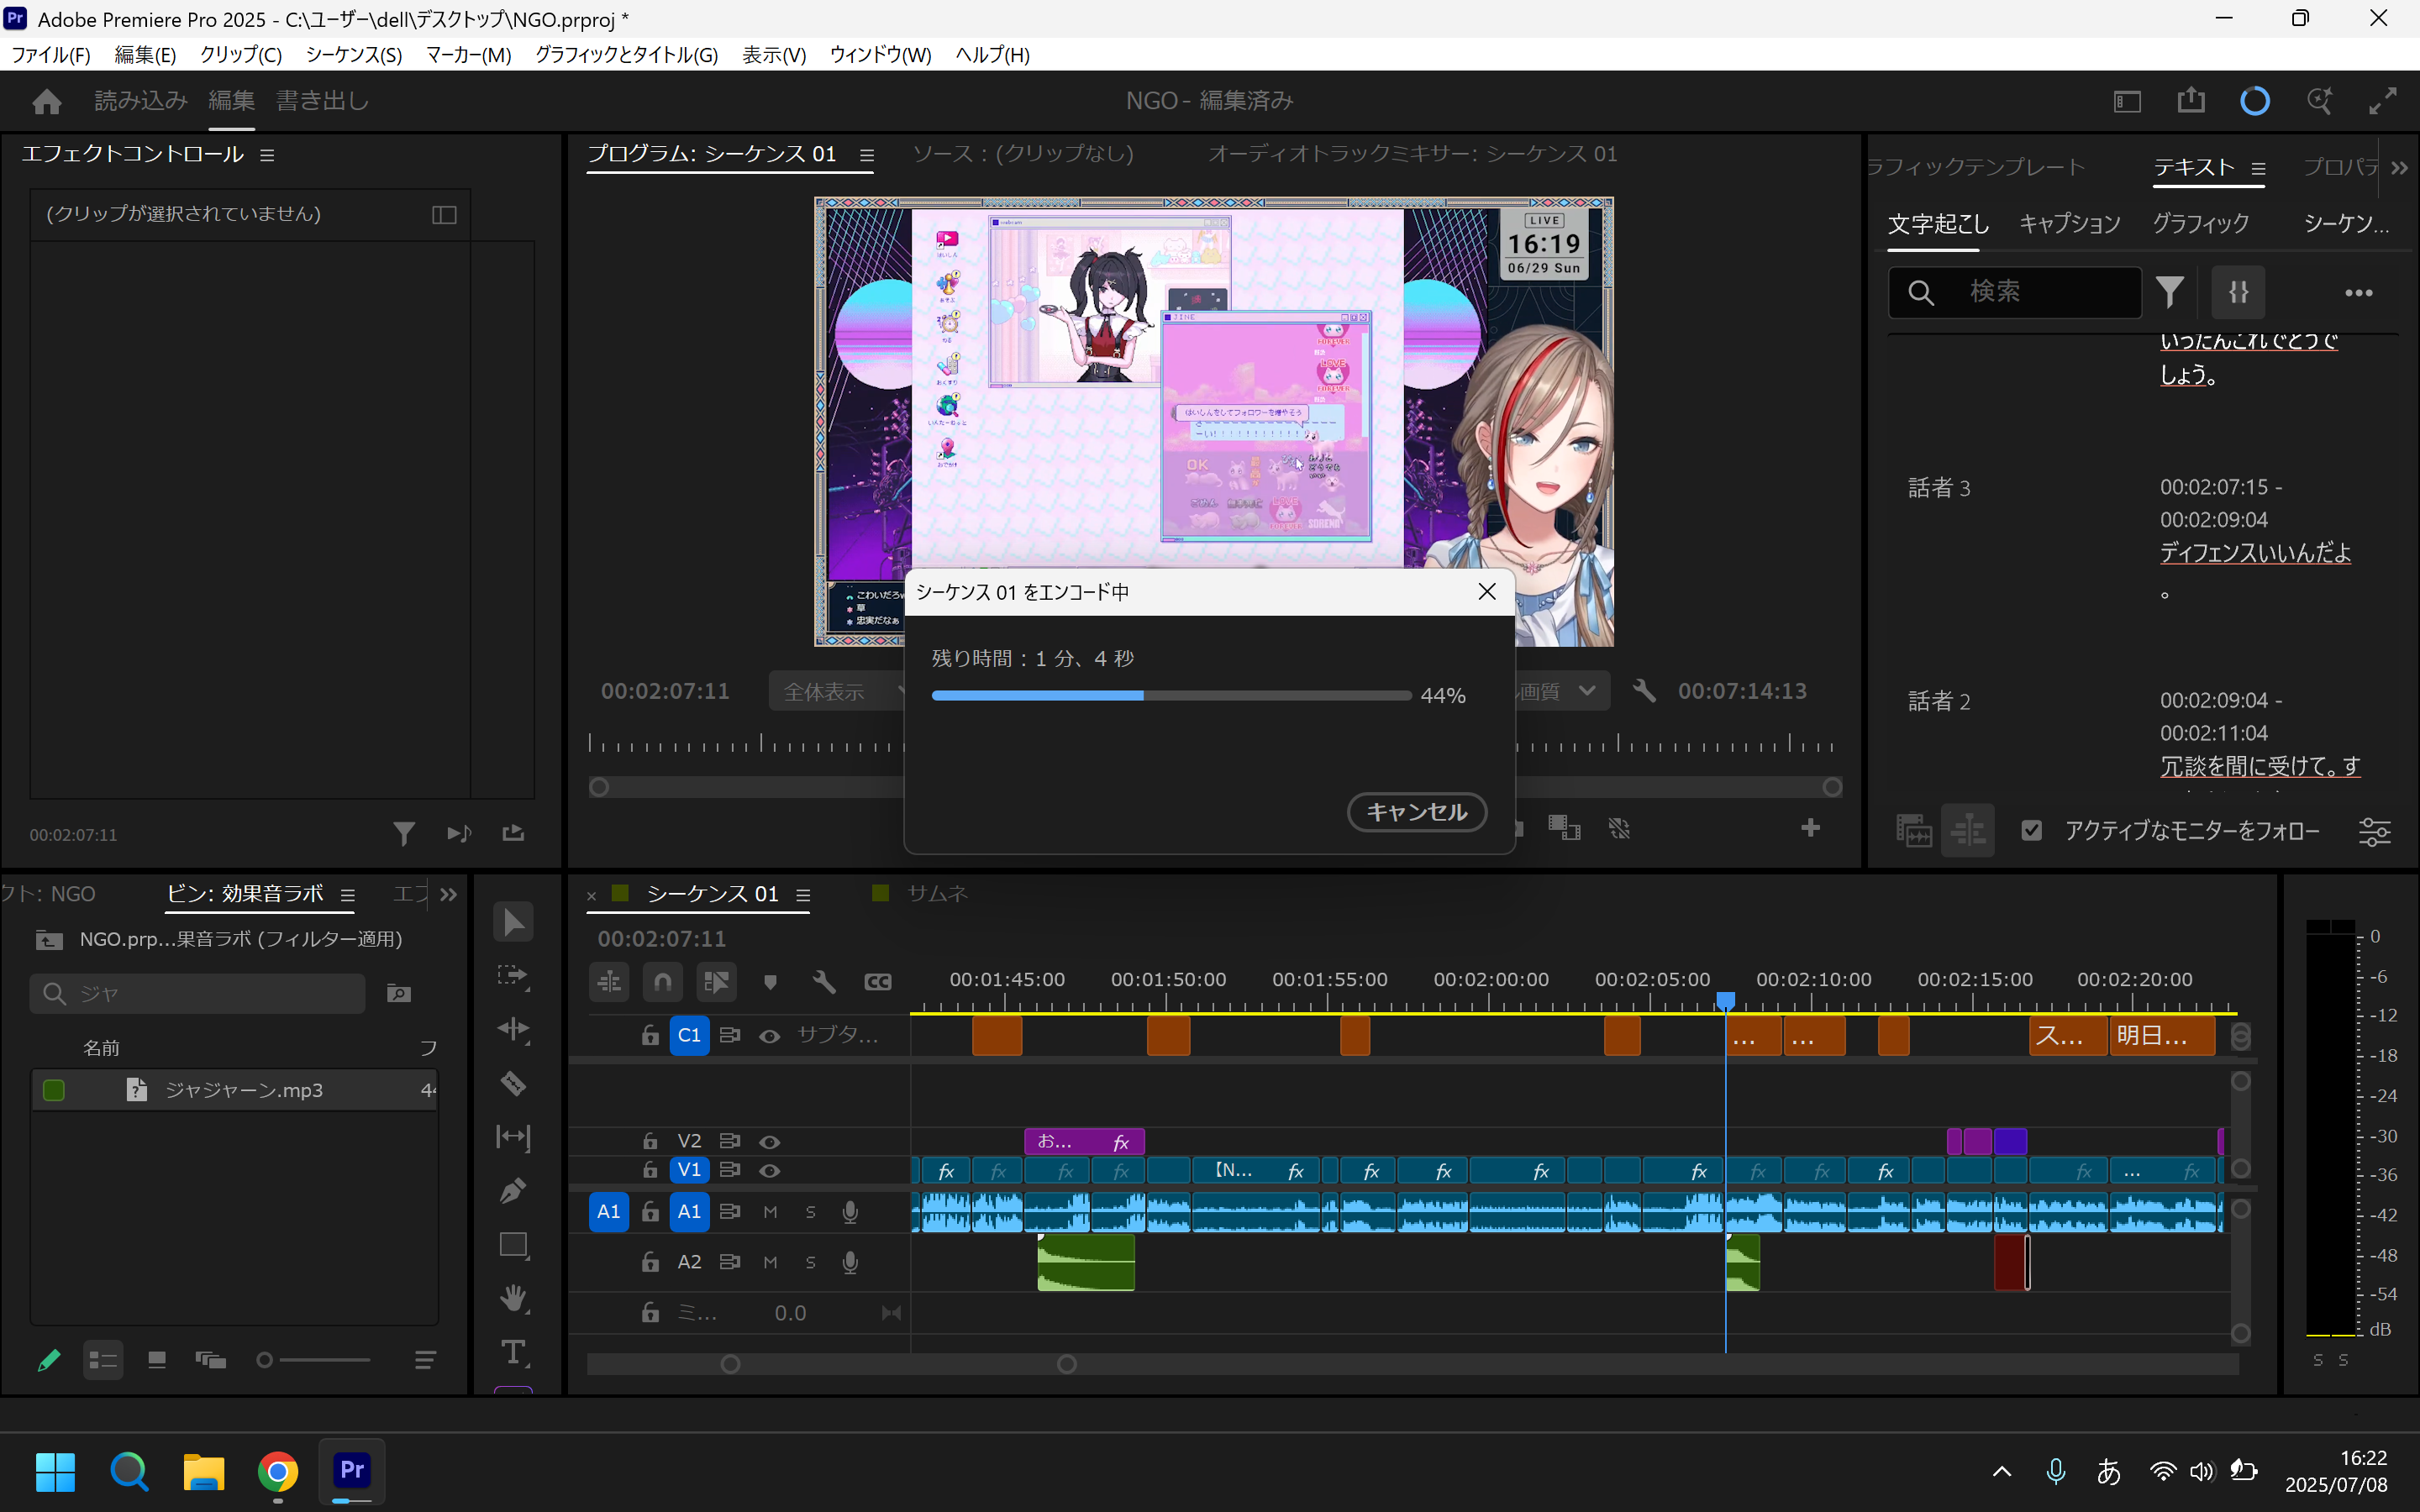The image size is (2420, 1512).
Task: Open Effect Controls panel menu
Action: pyautogui.click(x=267, y=155)
